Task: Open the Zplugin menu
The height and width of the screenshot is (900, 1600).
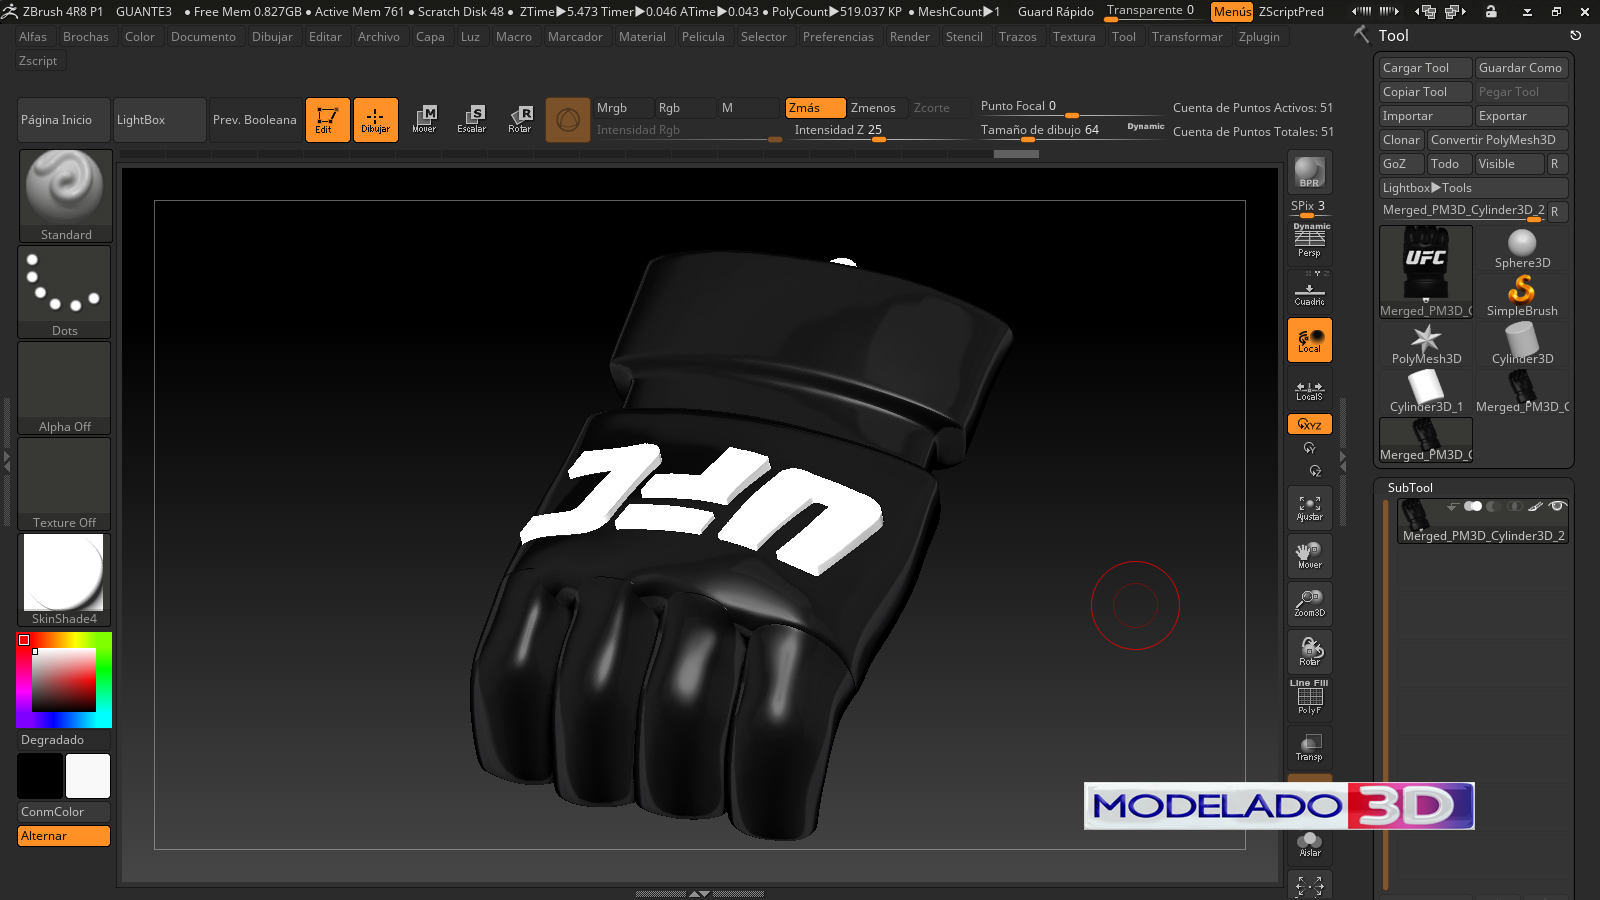Action: (x=1259, y=37)
